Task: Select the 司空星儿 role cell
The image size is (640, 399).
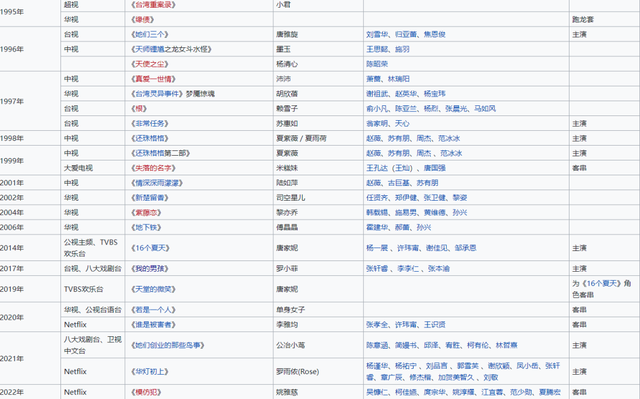Action: click(318, 198)
